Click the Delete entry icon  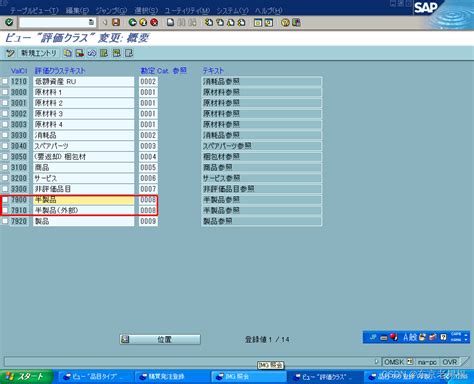tap(80, 53)
